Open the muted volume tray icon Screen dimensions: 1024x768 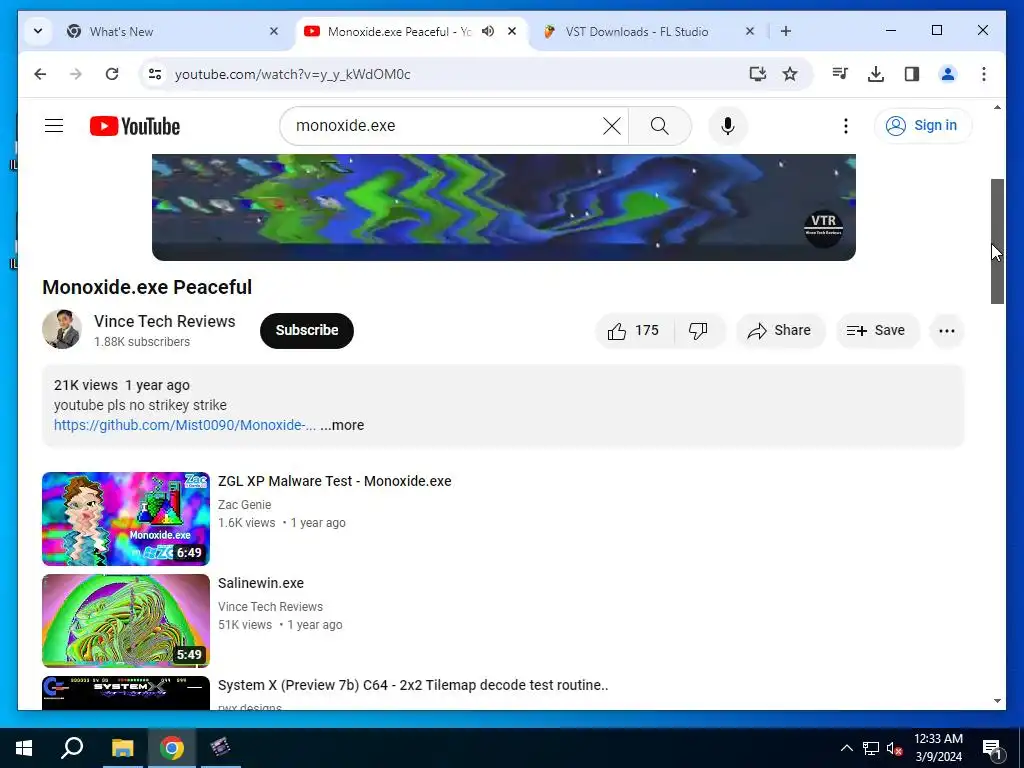894,748
